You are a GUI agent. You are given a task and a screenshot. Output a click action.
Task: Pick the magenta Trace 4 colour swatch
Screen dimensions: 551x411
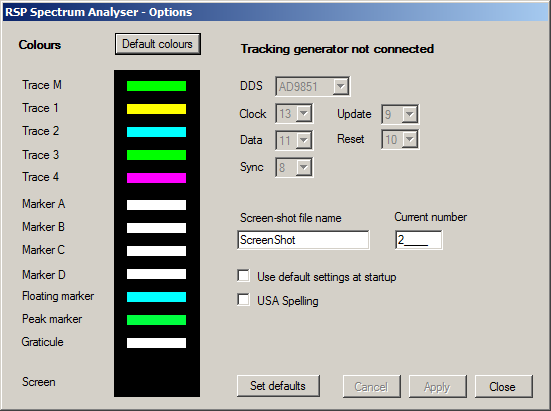pos(156,178)
